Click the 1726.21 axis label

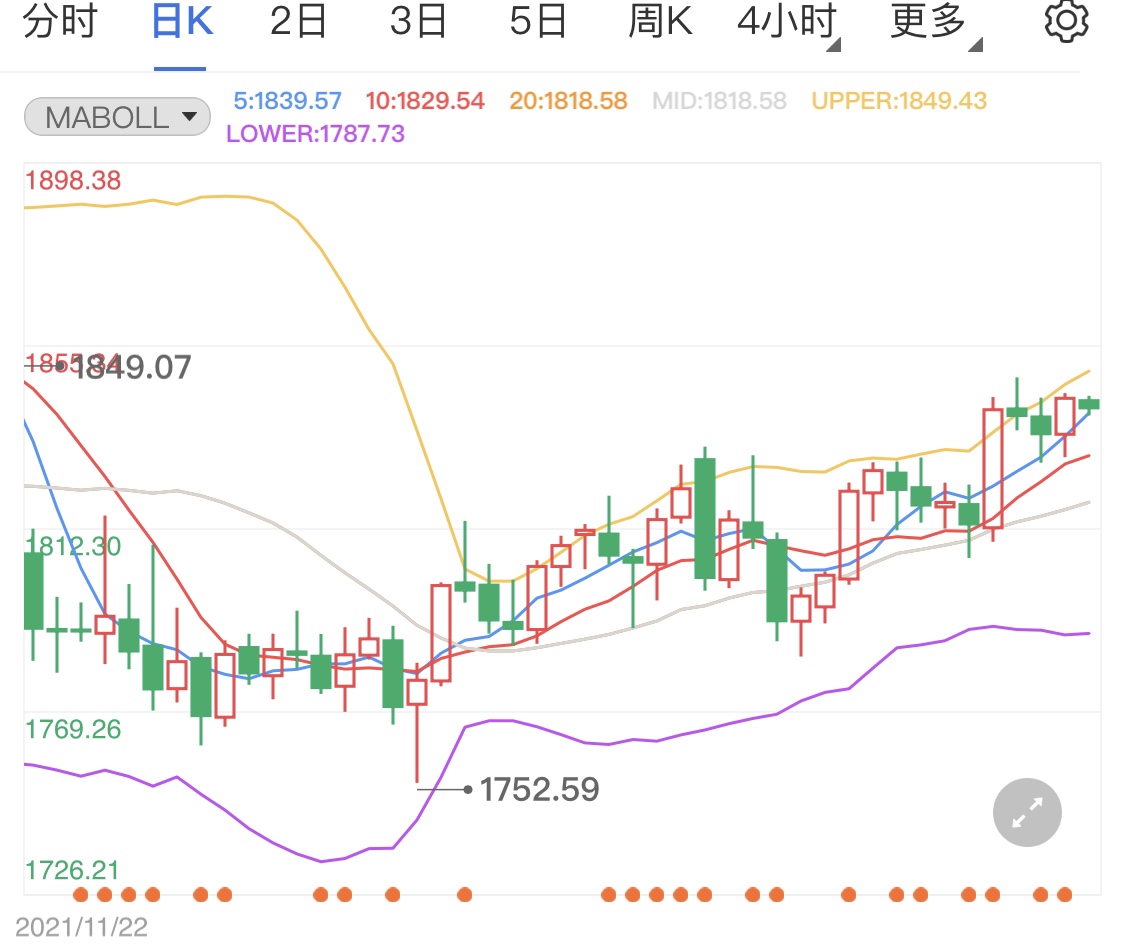click(72, 870)
